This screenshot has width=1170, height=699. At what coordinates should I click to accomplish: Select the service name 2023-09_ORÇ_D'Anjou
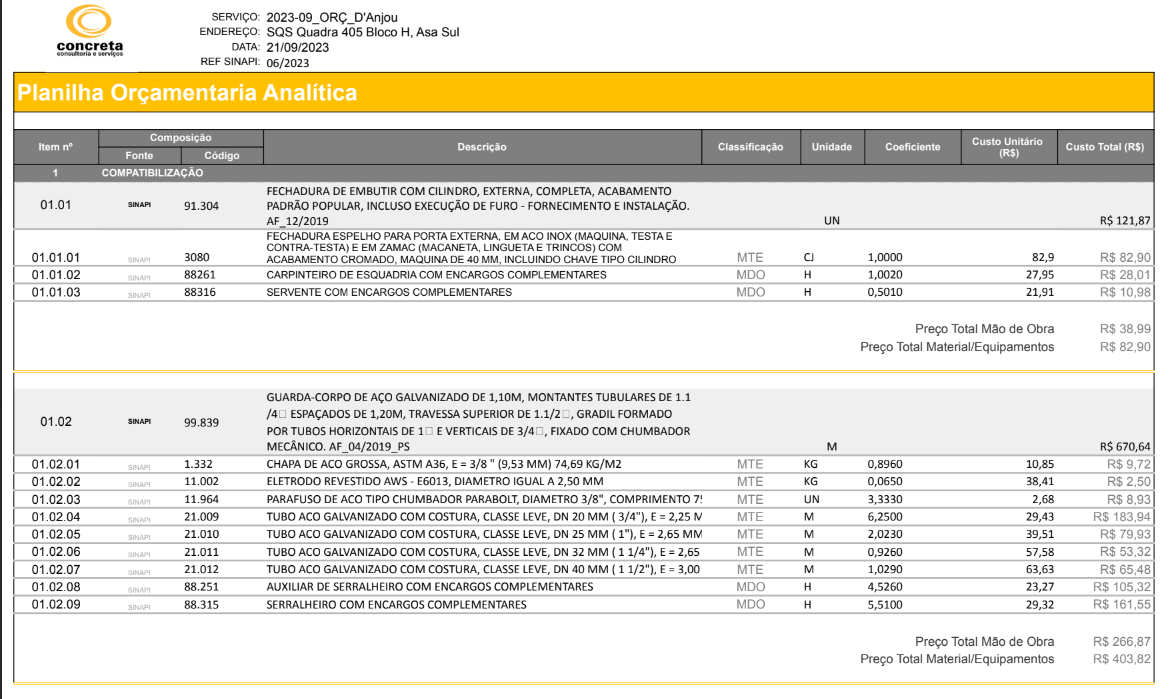331,17
